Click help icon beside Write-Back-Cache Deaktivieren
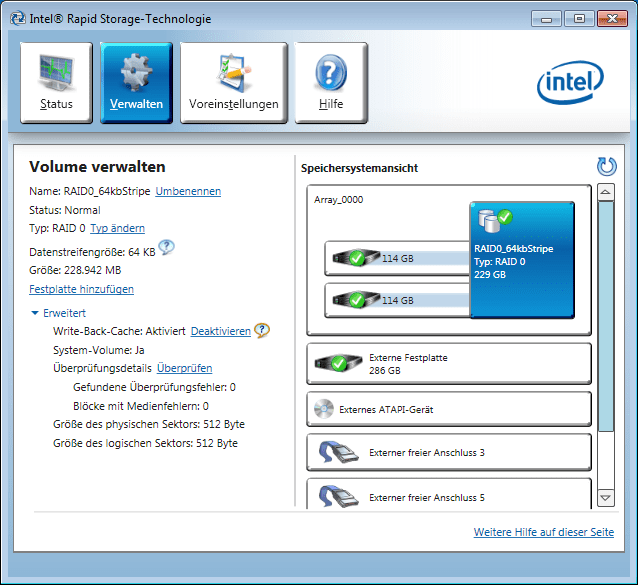Image resolution: width=638 pixels, height=585 pixels. [262, 330]
